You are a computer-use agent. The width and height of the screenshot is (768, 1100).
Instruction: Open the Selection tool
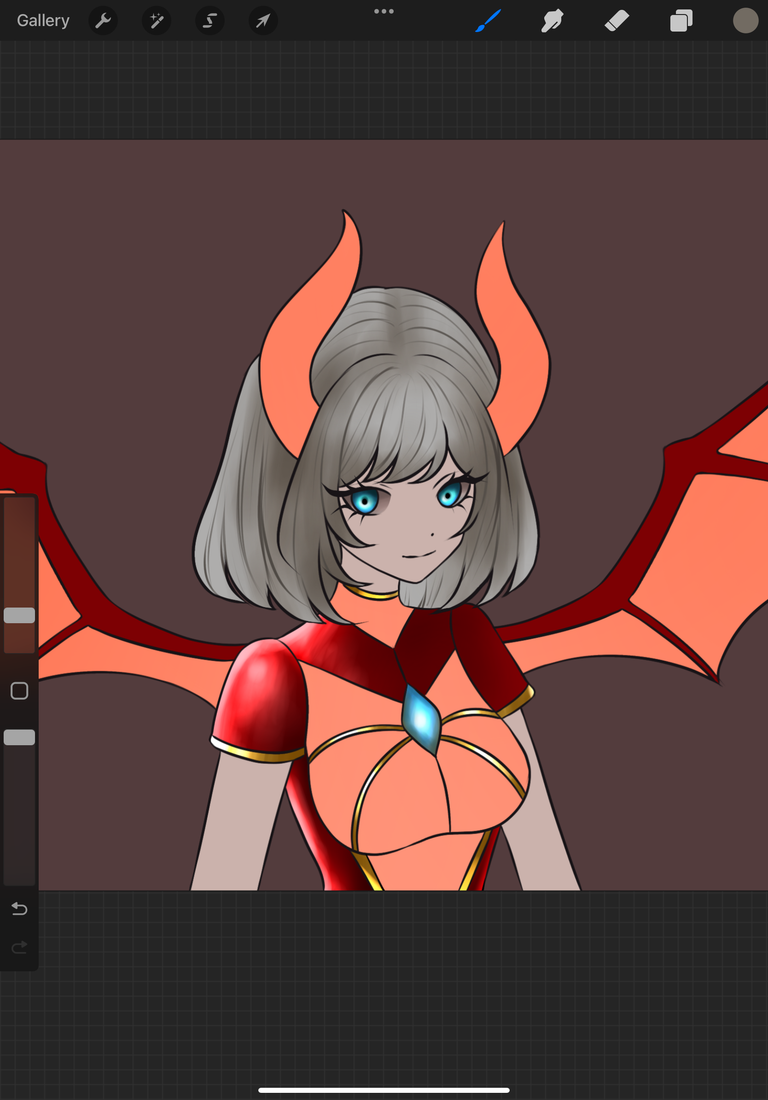click(210, 20)
